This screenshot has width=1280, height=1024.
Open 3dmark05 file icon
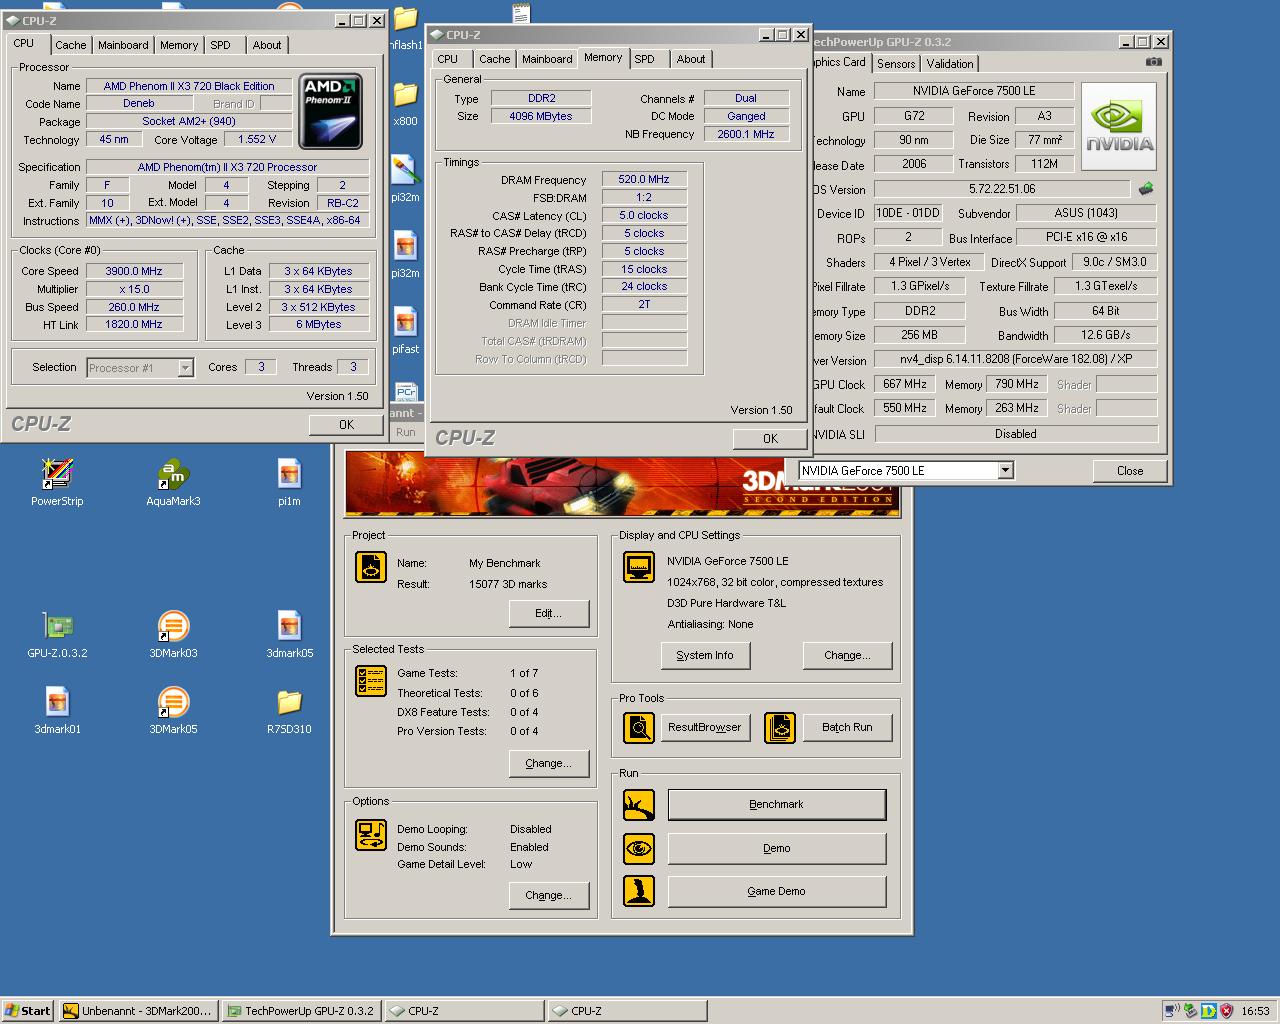(x=289, y=634)
